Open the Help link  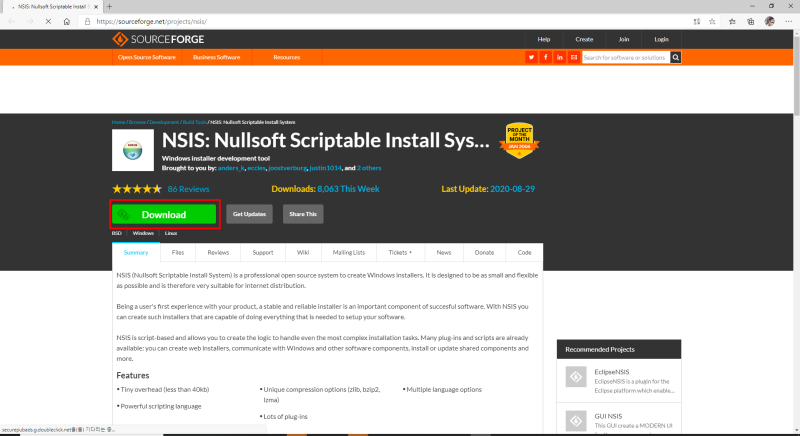coord(543,39)
